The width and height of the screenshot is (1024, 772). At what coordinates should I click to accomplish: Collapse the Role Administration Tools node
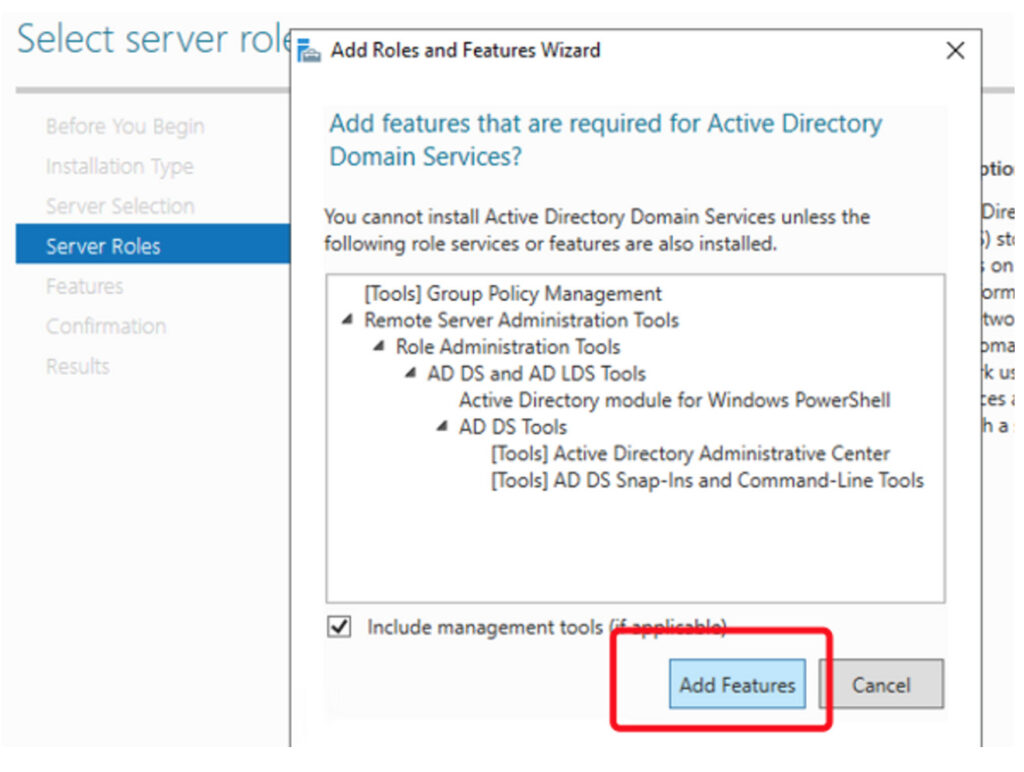tap(379, 347)
